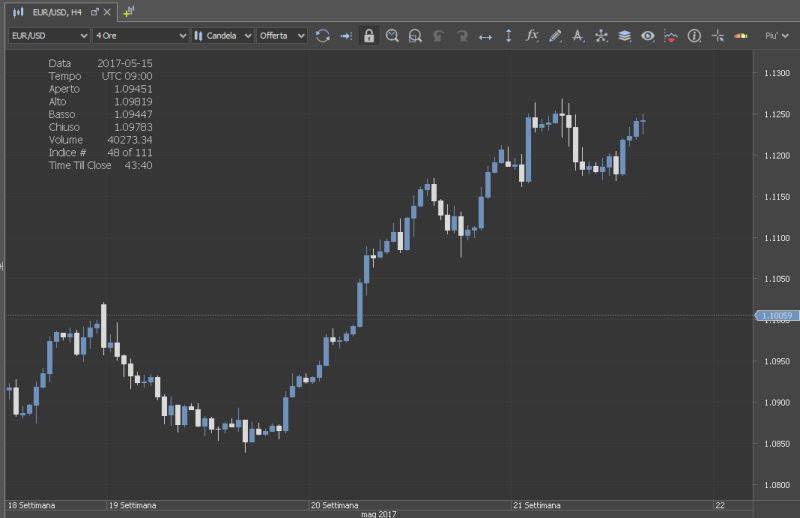Expand the Candela chart type dropdown

coord(222,36)
